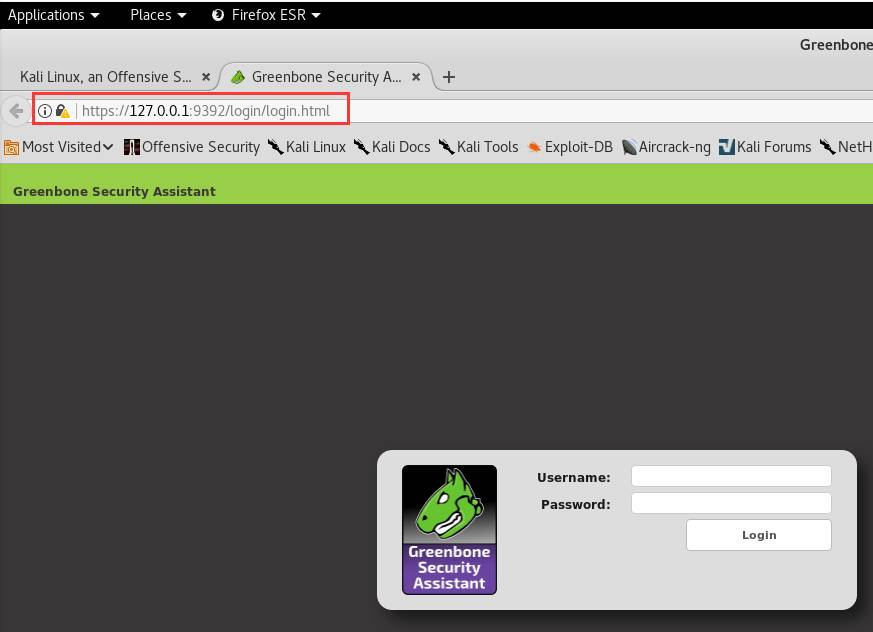
Task: Select the Greenbone Security Assistant tab
Action: (326, 77)
